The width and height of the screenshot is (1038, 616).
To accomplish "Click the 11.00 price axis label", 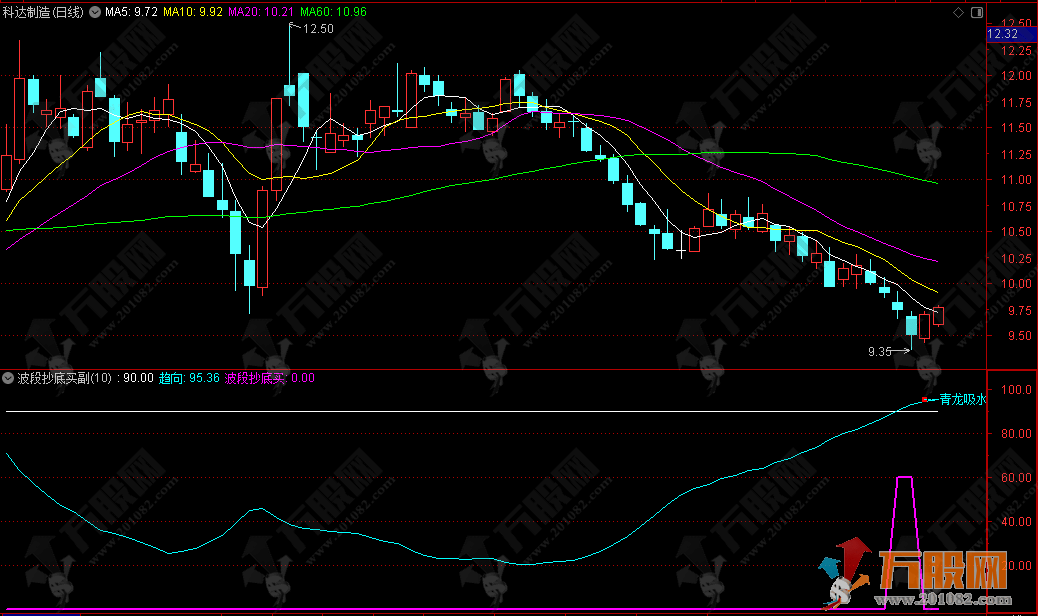I will (x=1016, y=180).
